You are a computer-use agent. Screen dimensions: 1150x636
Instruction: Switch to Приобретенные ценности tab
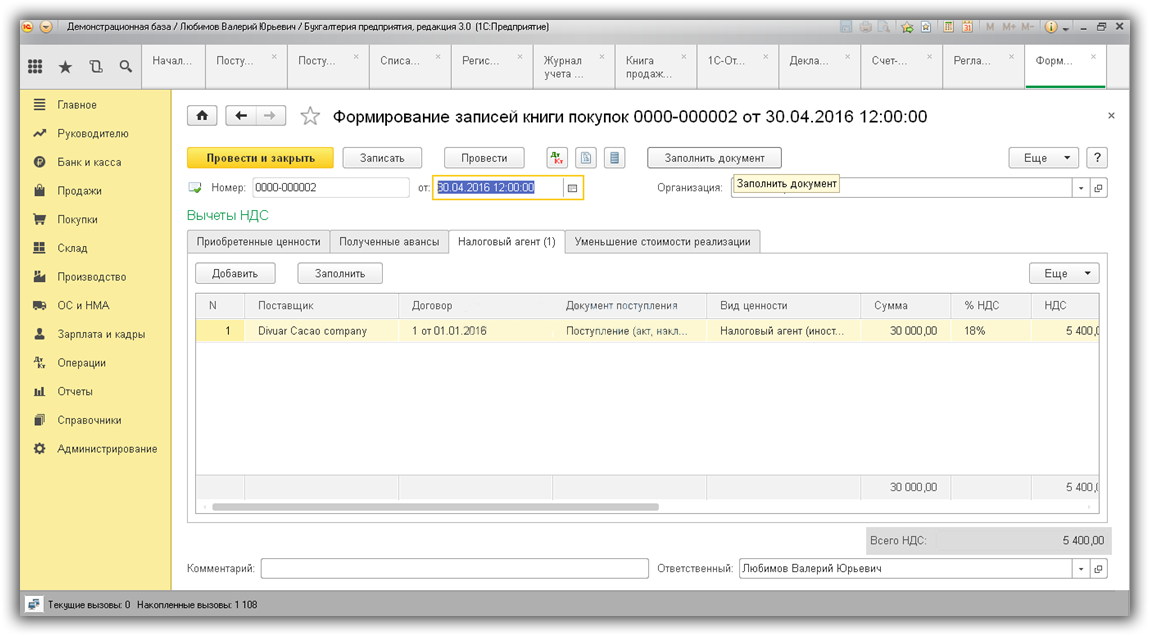pyautogui.click(x=258, y=242)
